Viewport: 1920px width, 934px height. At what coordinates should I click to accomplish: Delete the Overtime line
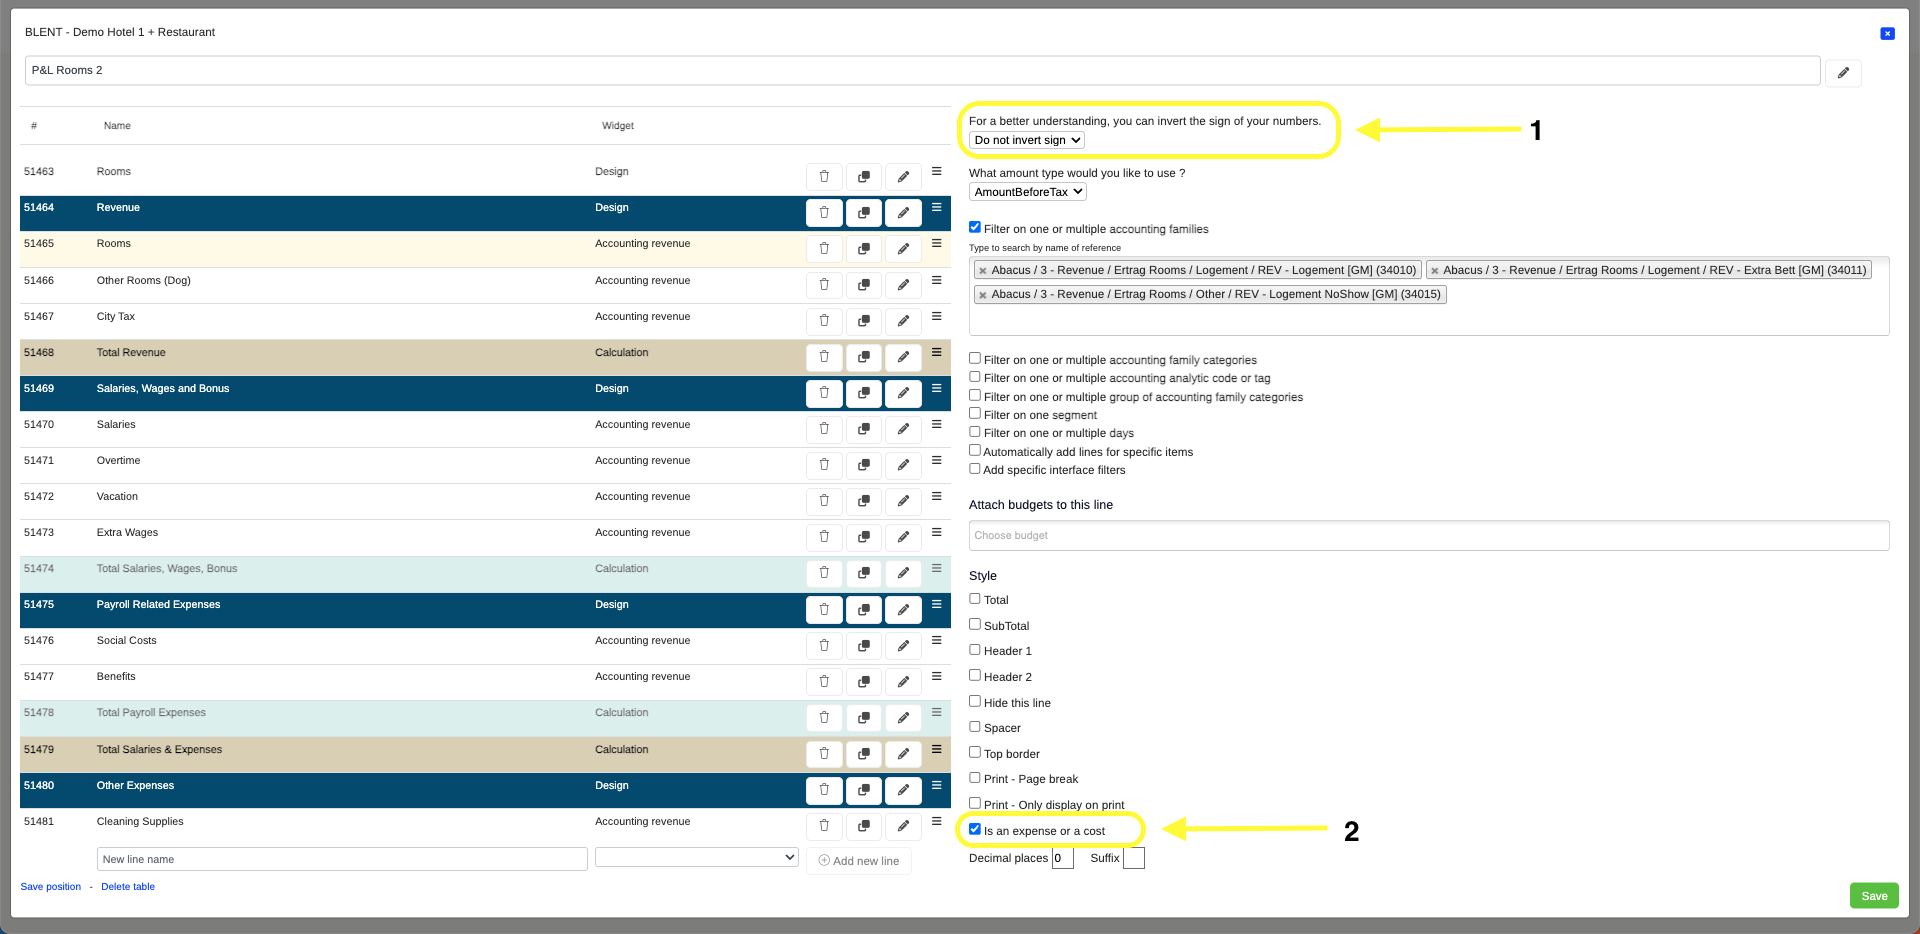[824, 465]
